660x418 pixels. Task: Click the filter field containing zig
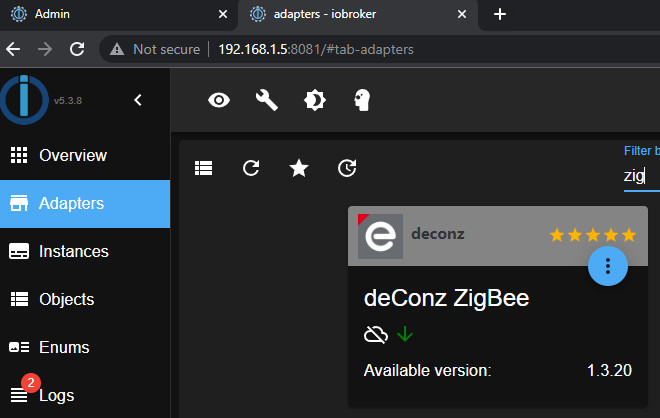click(x=640, y=176)
